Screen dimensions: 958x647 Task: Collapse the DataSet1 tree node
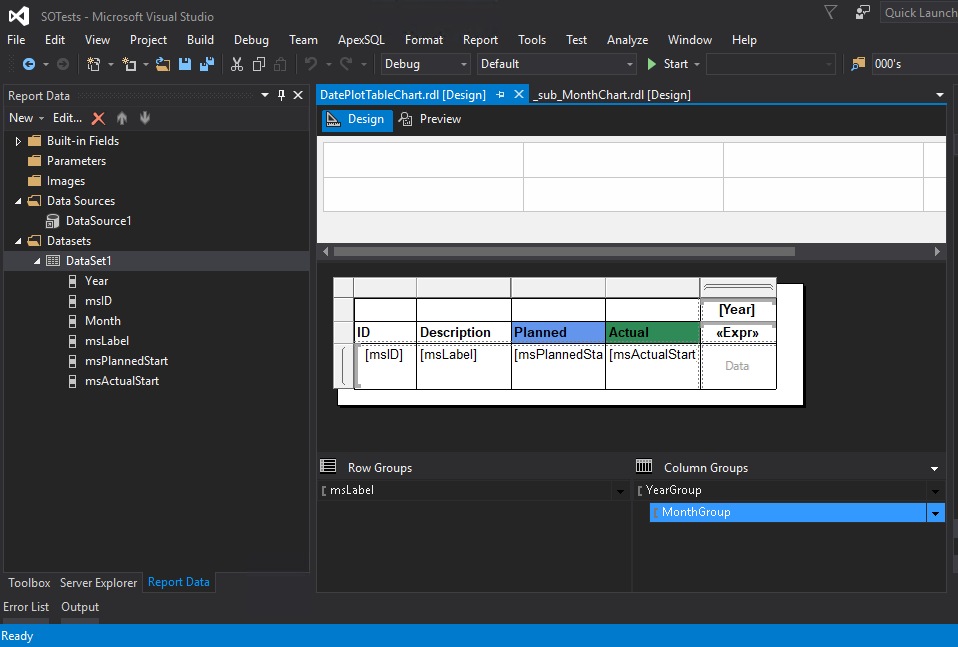38,261
